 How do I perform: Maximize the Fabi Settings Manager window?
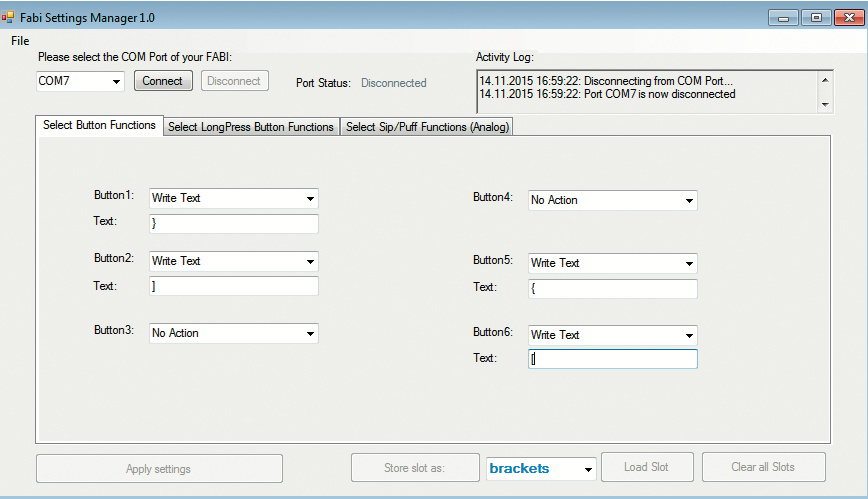tap(816, 18)
